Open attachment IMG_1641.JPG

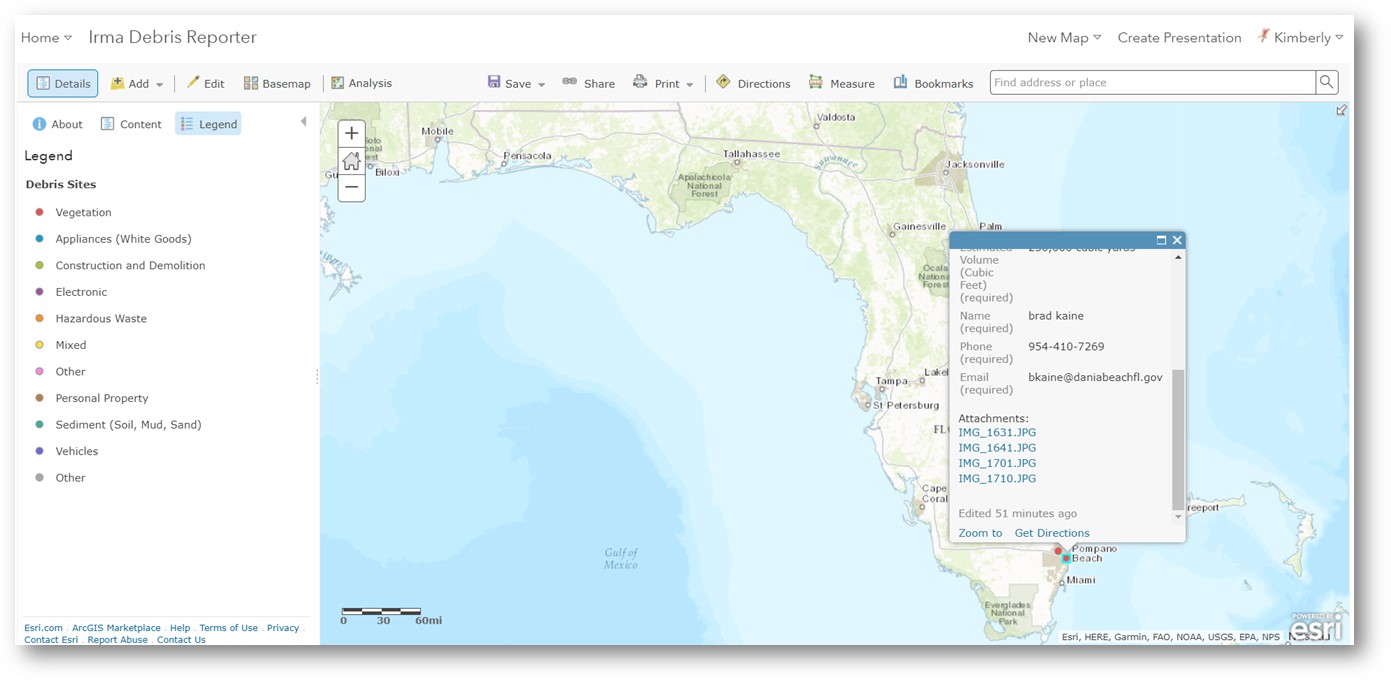point(997,448)
